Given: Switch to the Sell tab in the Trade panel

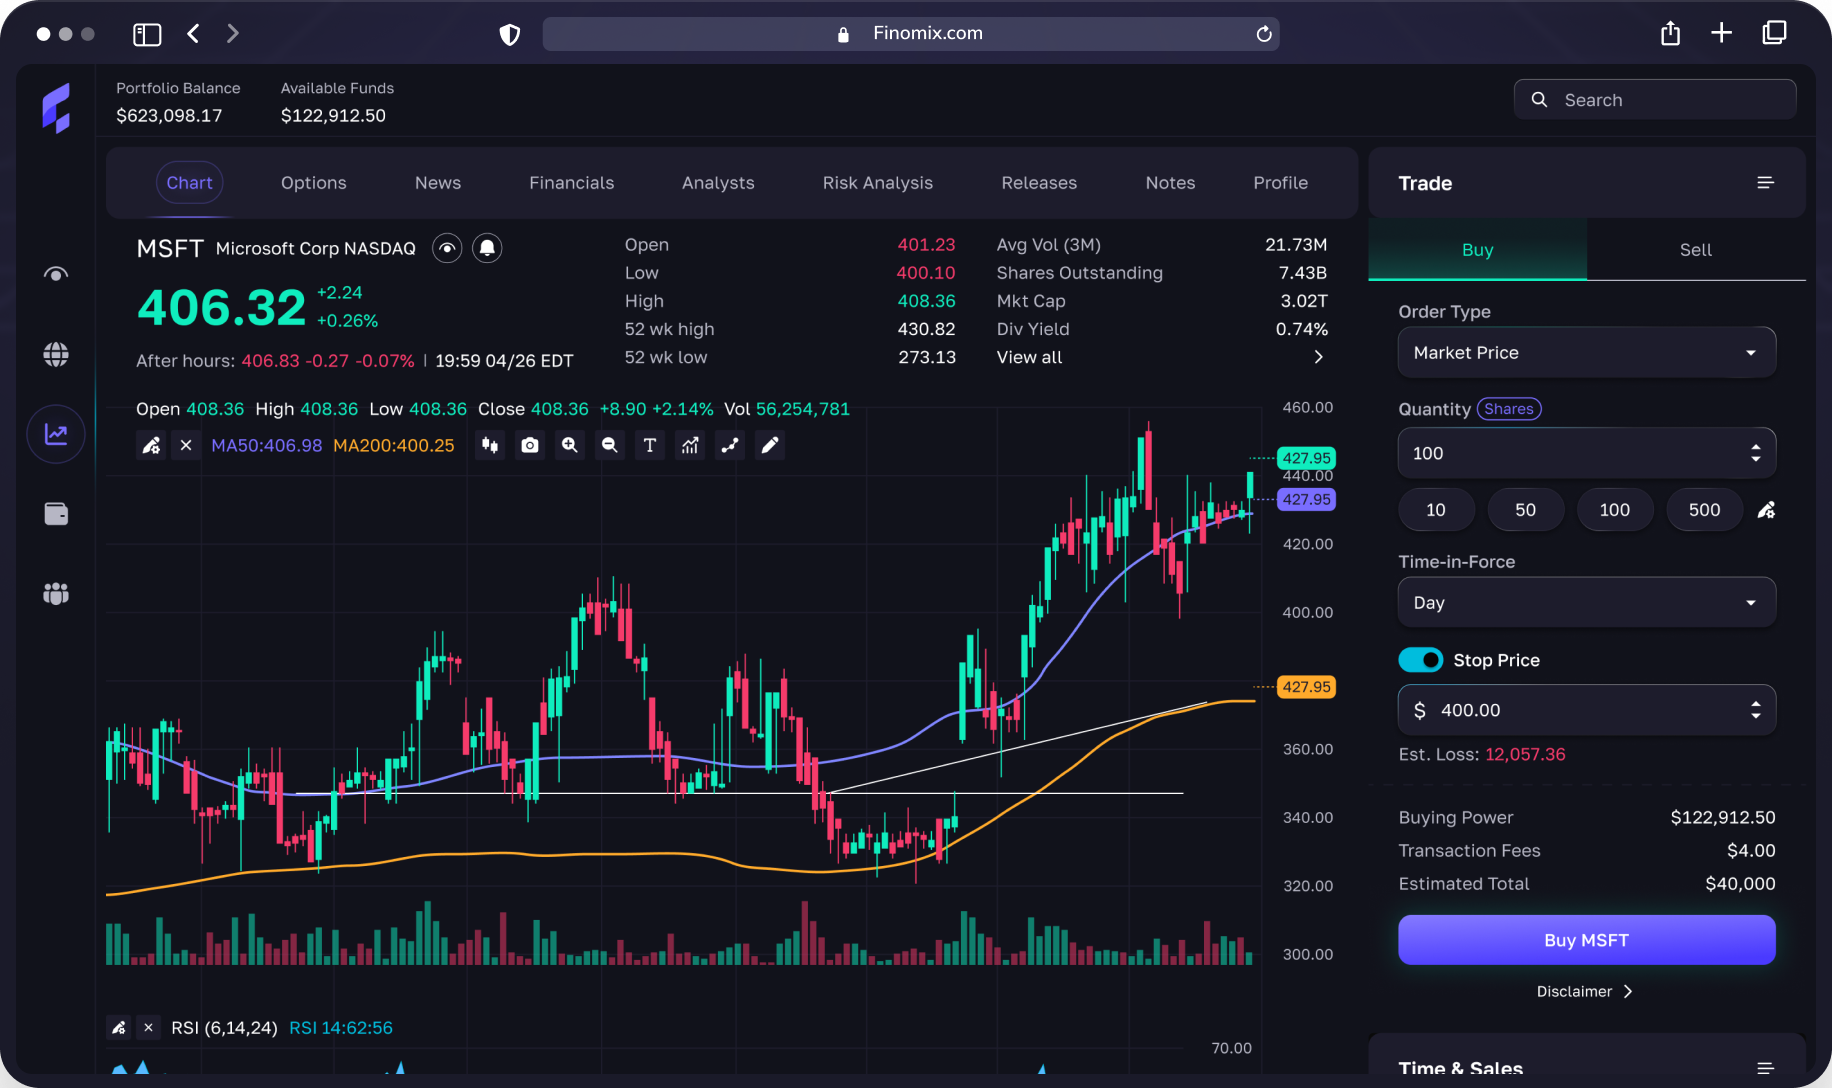Looking at the screenshot, I should (1695, 250).
